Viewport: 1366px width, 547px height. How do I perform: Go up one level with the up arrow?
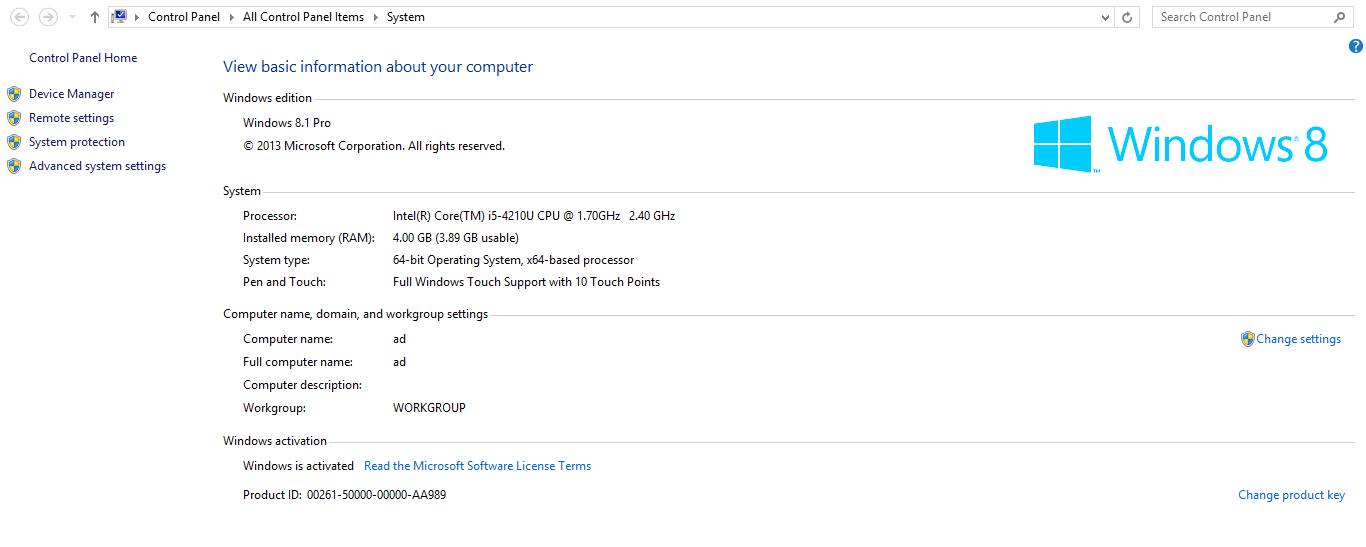point(95,17)
